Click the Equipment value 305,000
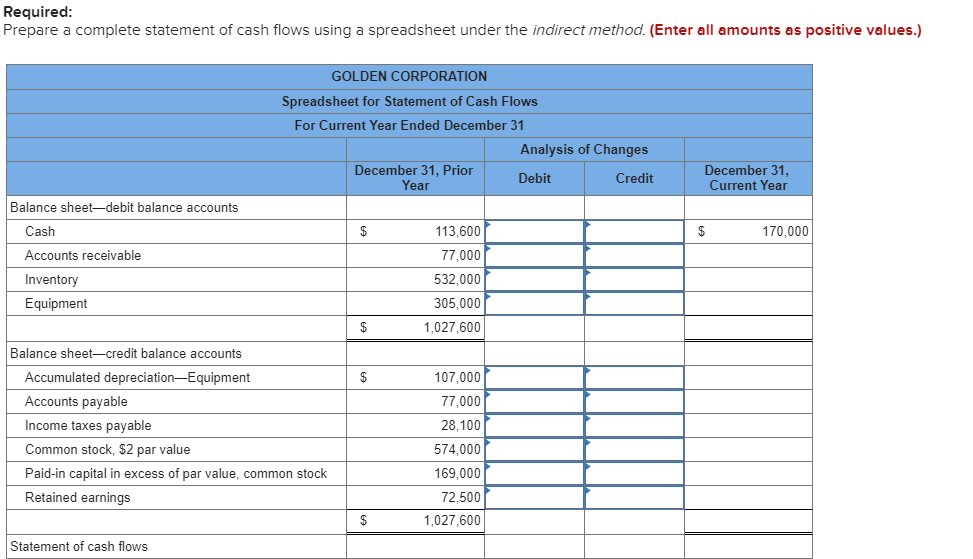 coord(457,303)
